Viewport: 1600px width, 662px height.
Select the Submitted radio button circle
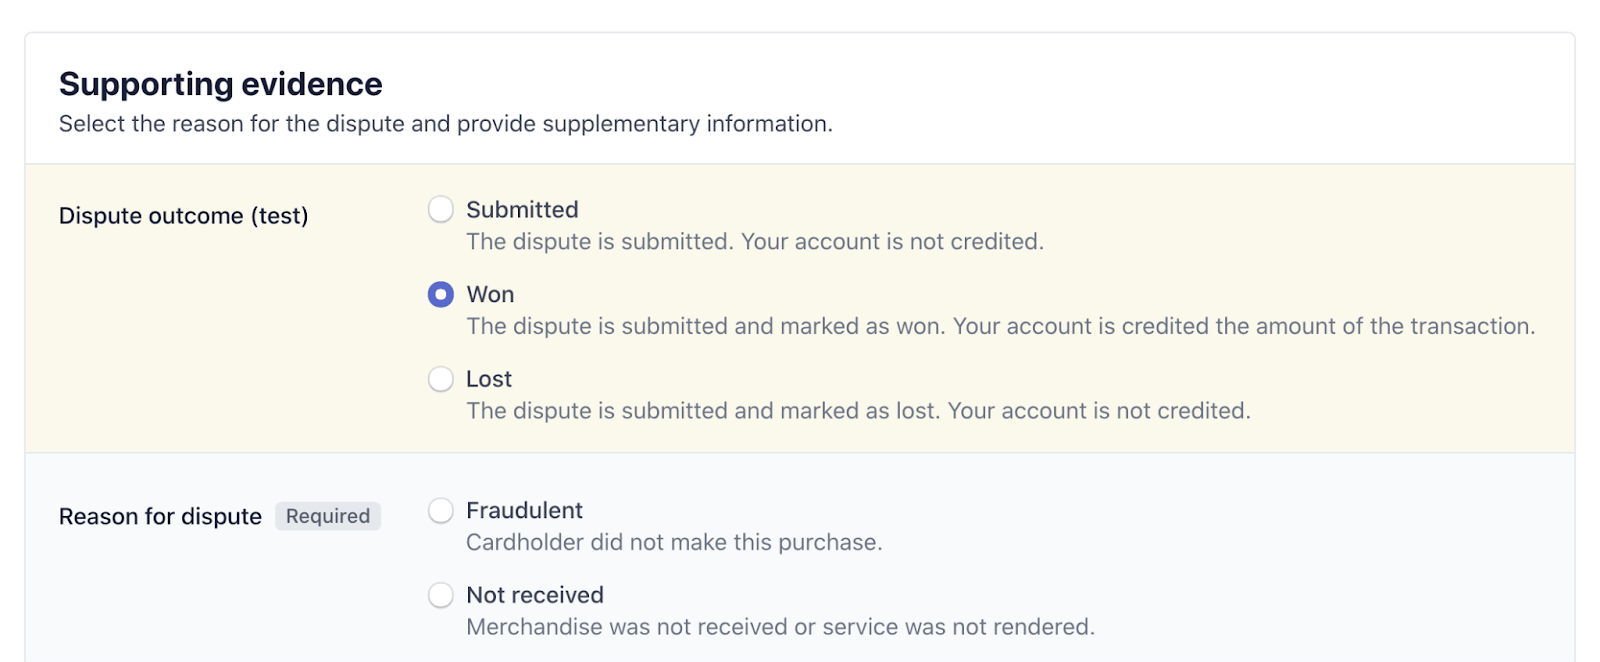[x=441, y=210]
